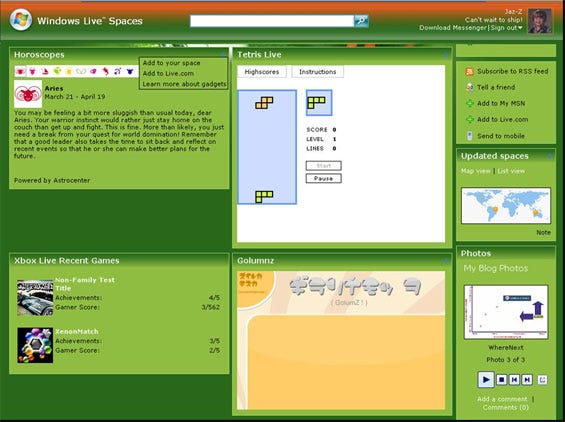Image resolution: width=565 pixels, height=422 pixels.
Task: Select the purple archer zodiac icon
Action: point(117,71)
